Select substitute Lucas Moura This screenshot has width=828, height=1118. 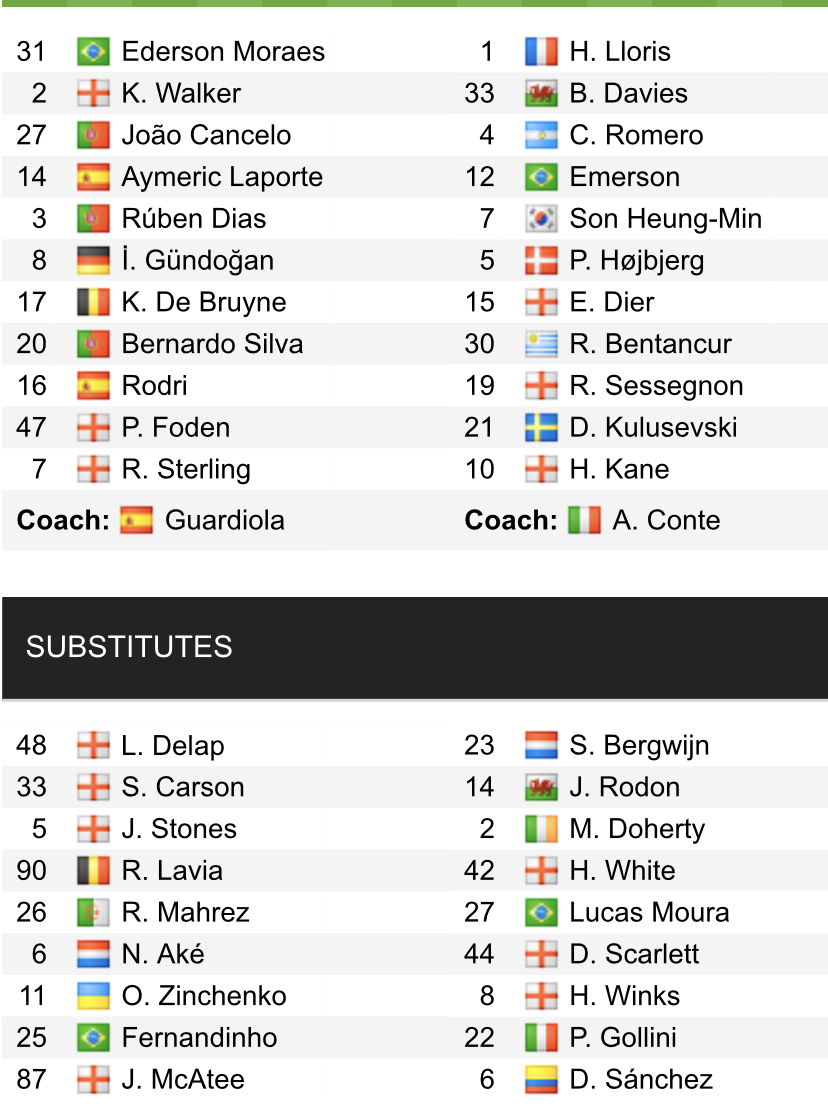pyautogui.click(x=649, y=913)
